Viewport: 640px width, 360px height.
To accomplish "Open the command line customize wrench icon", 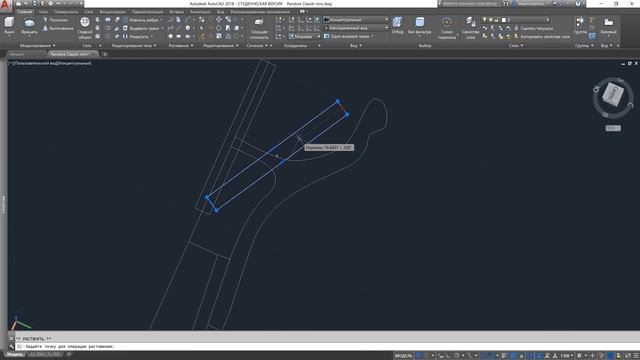I will pyautogui.click(x=11, y=346).
